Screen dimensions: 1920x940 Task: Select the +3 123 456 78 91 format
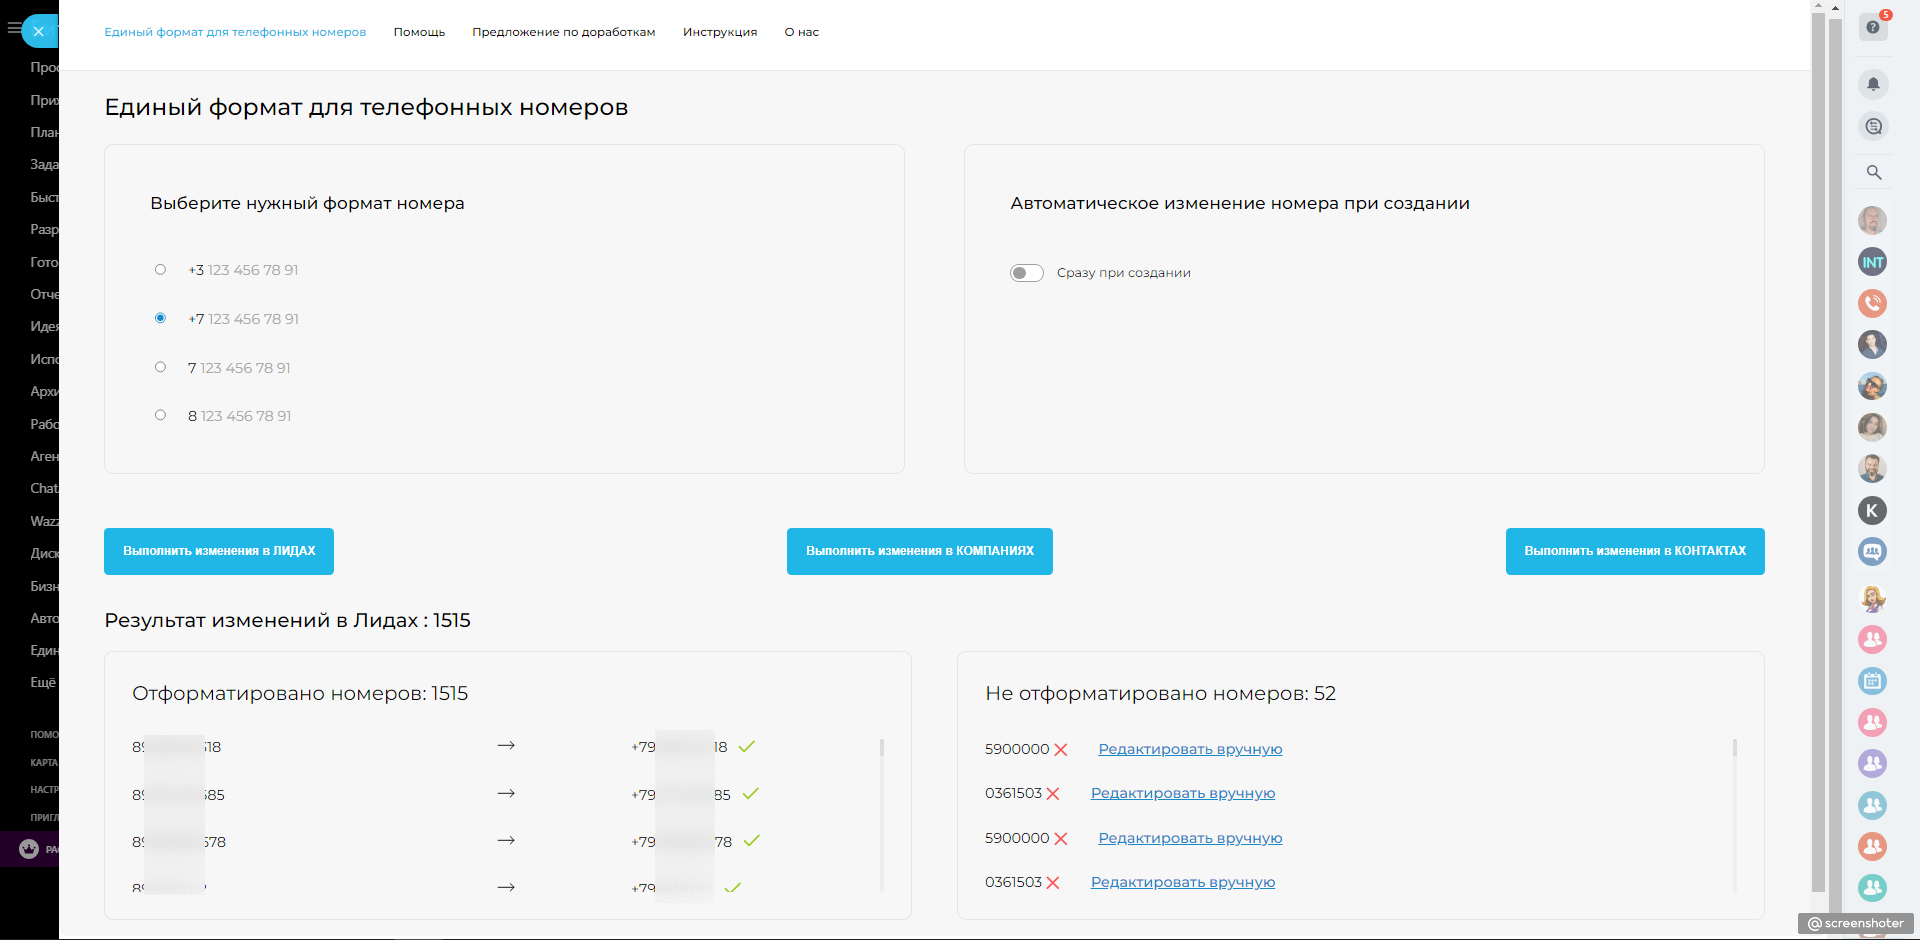click(160, 270)
